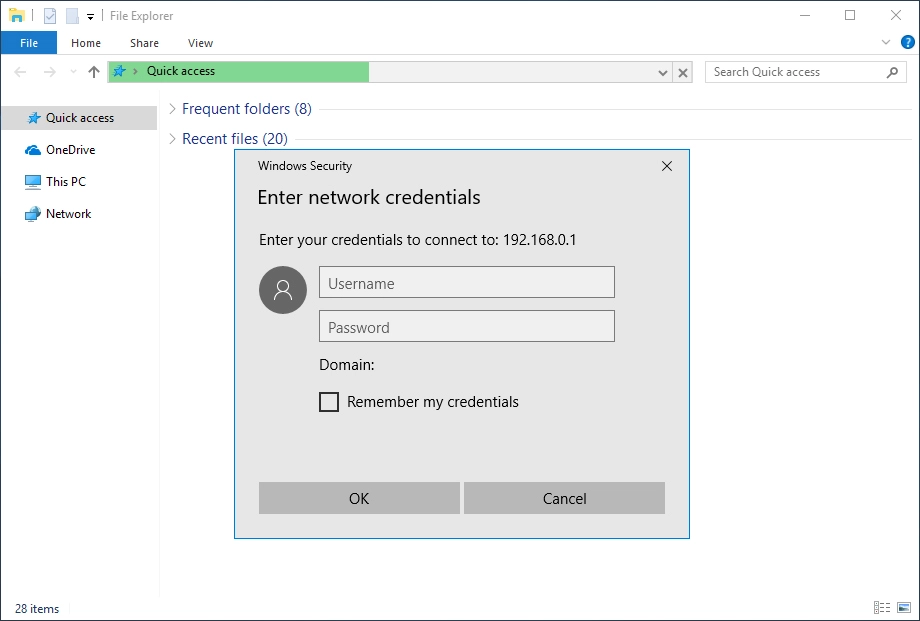Click the Username field
Image resolution: width=920 pixels, height=621 pixels.
[467, 282]
